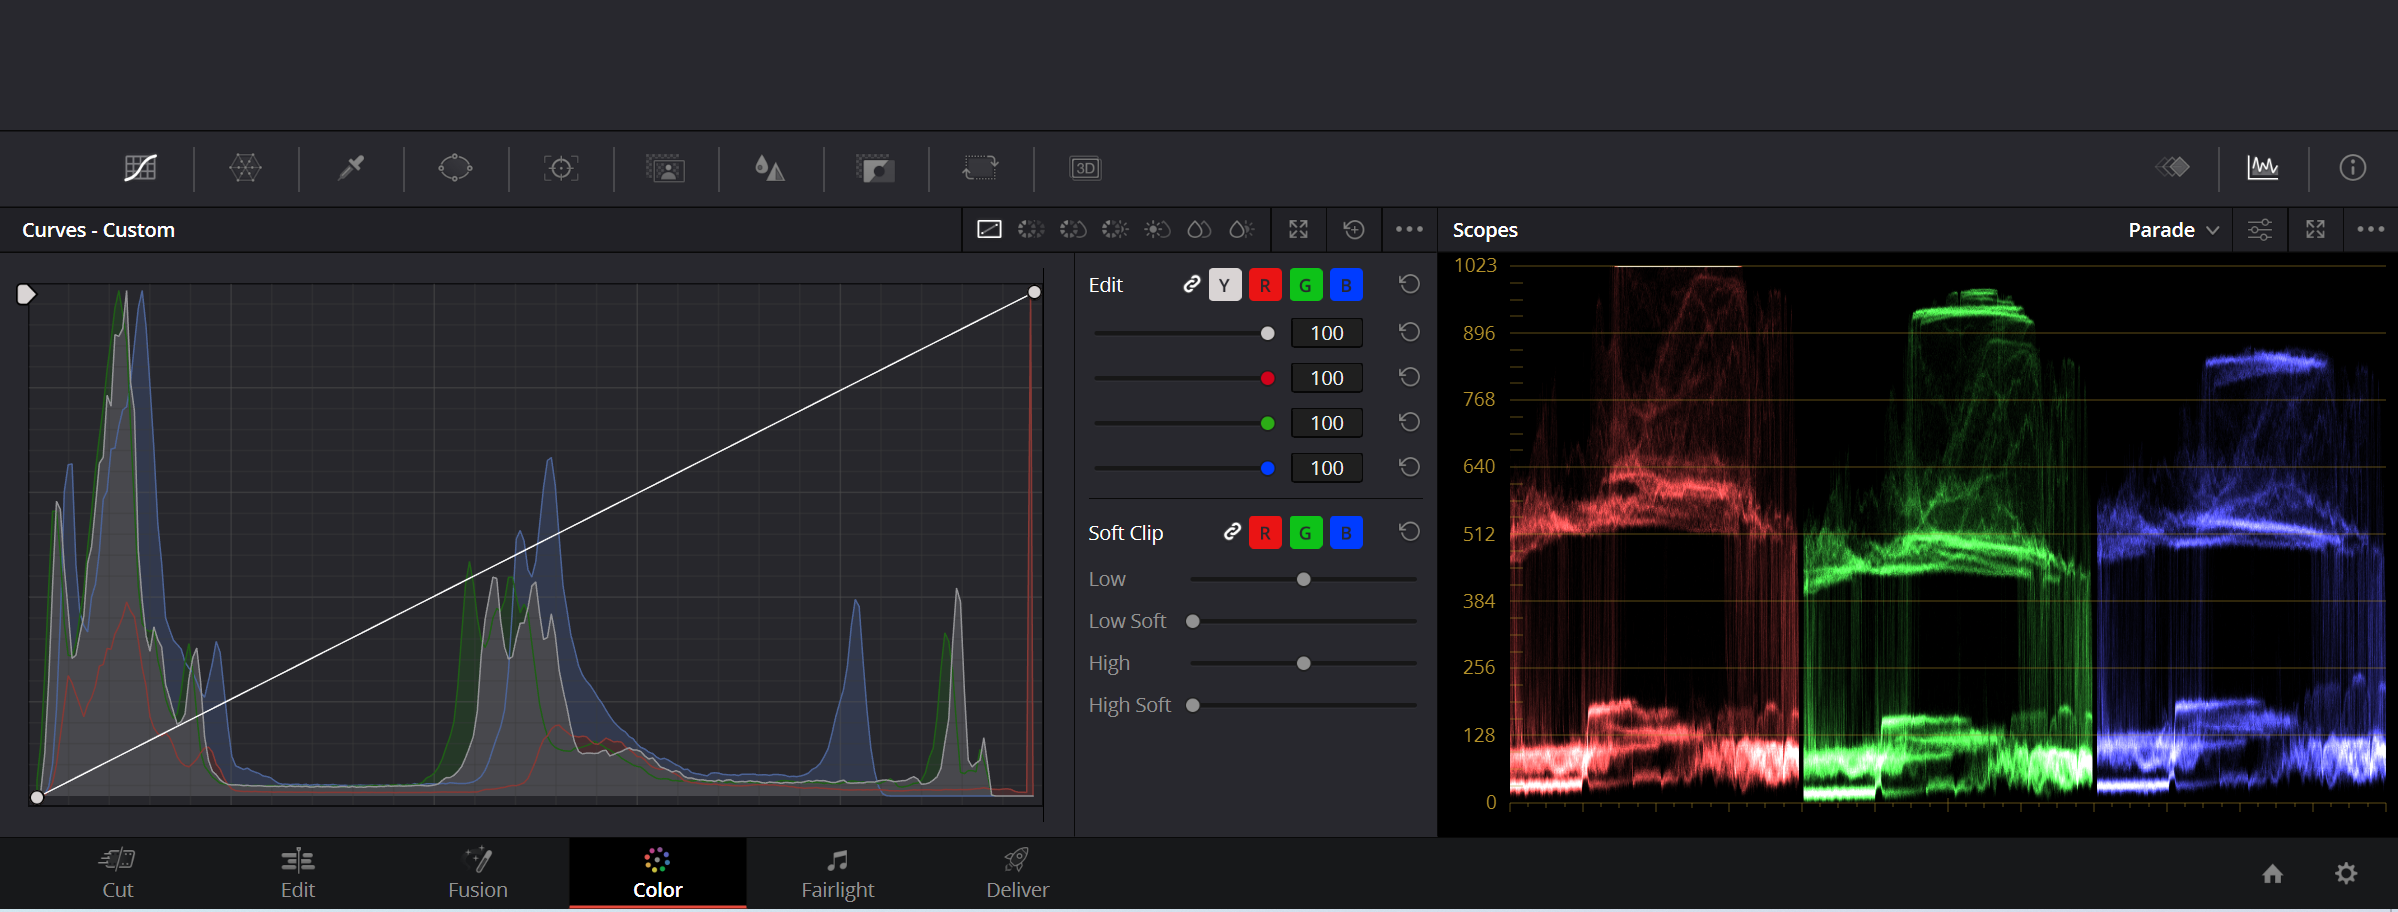Open the Information panel
Viewport: 2398px width, 912px height.
tap(2353, 167)
